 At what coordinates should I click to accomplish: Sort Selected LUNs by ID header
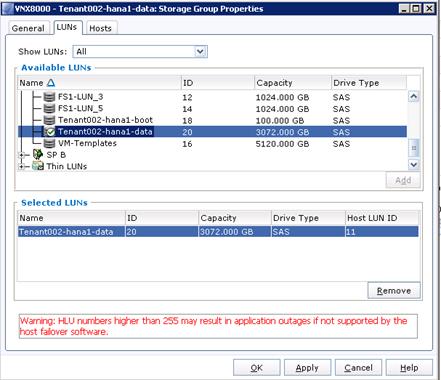[162, 218]
